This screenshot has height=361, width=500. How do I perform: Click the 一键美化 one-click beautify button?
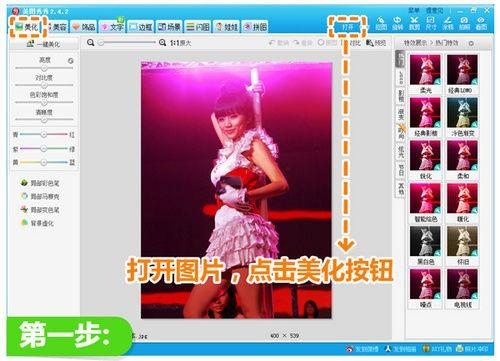click(x=44, y=44)
